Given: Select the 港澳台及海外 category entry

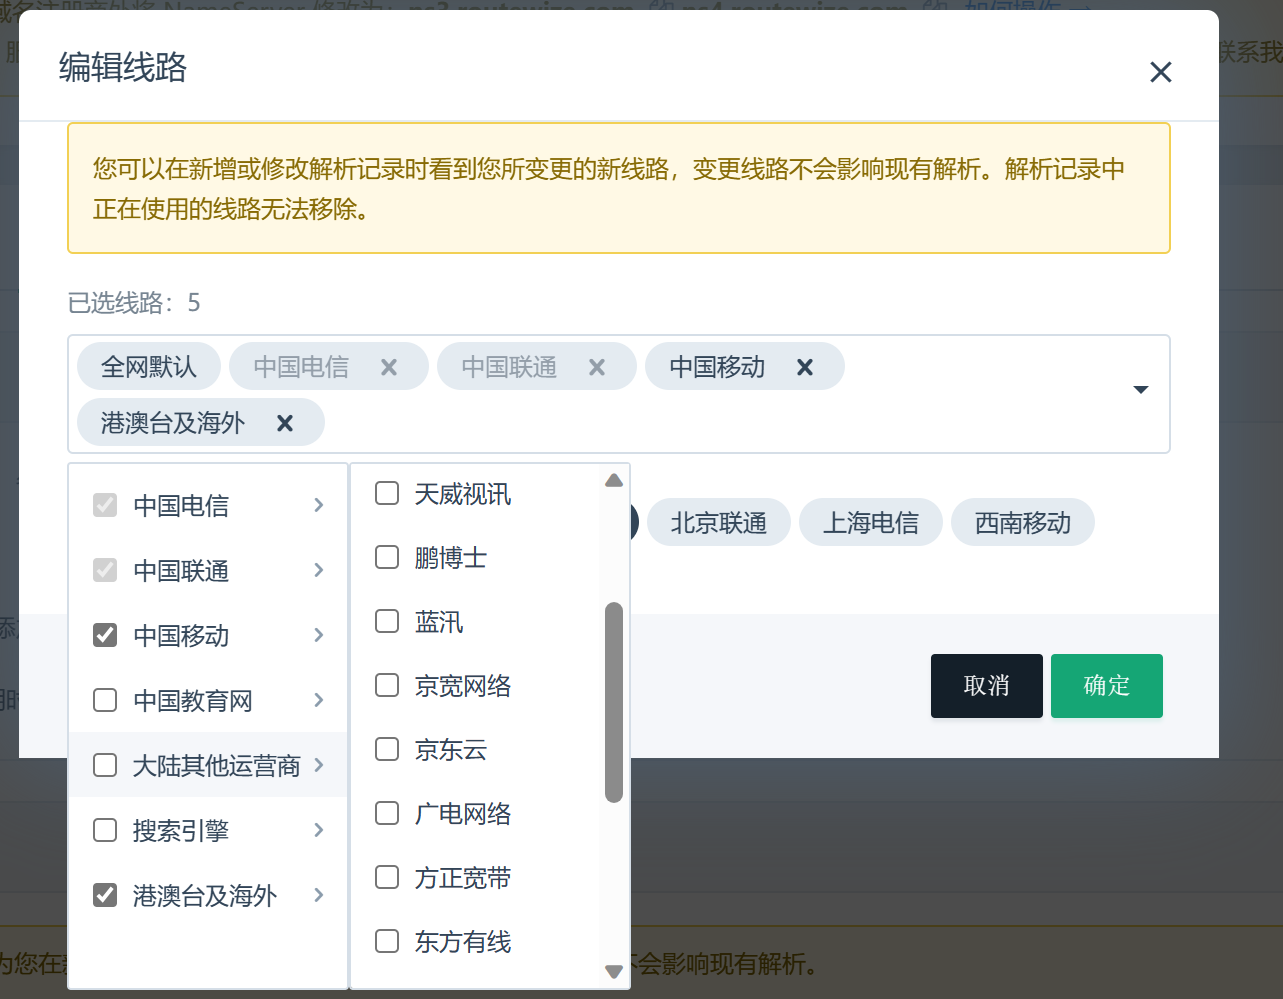Looking at the screenshot, I should 204,894.
